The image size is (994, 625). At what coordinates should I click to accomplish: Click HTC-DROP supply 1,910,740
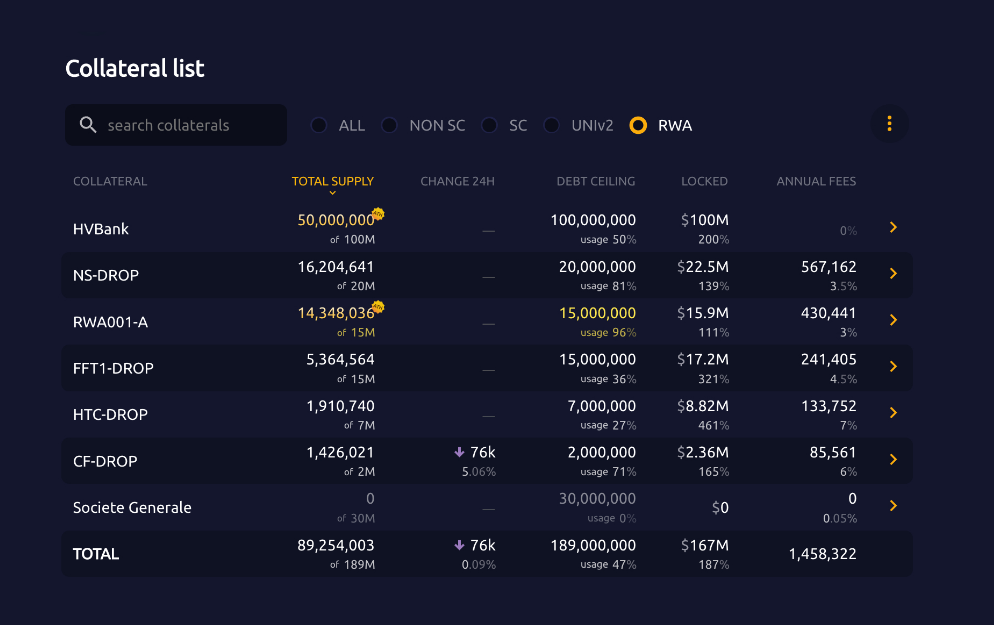point(340,406)
